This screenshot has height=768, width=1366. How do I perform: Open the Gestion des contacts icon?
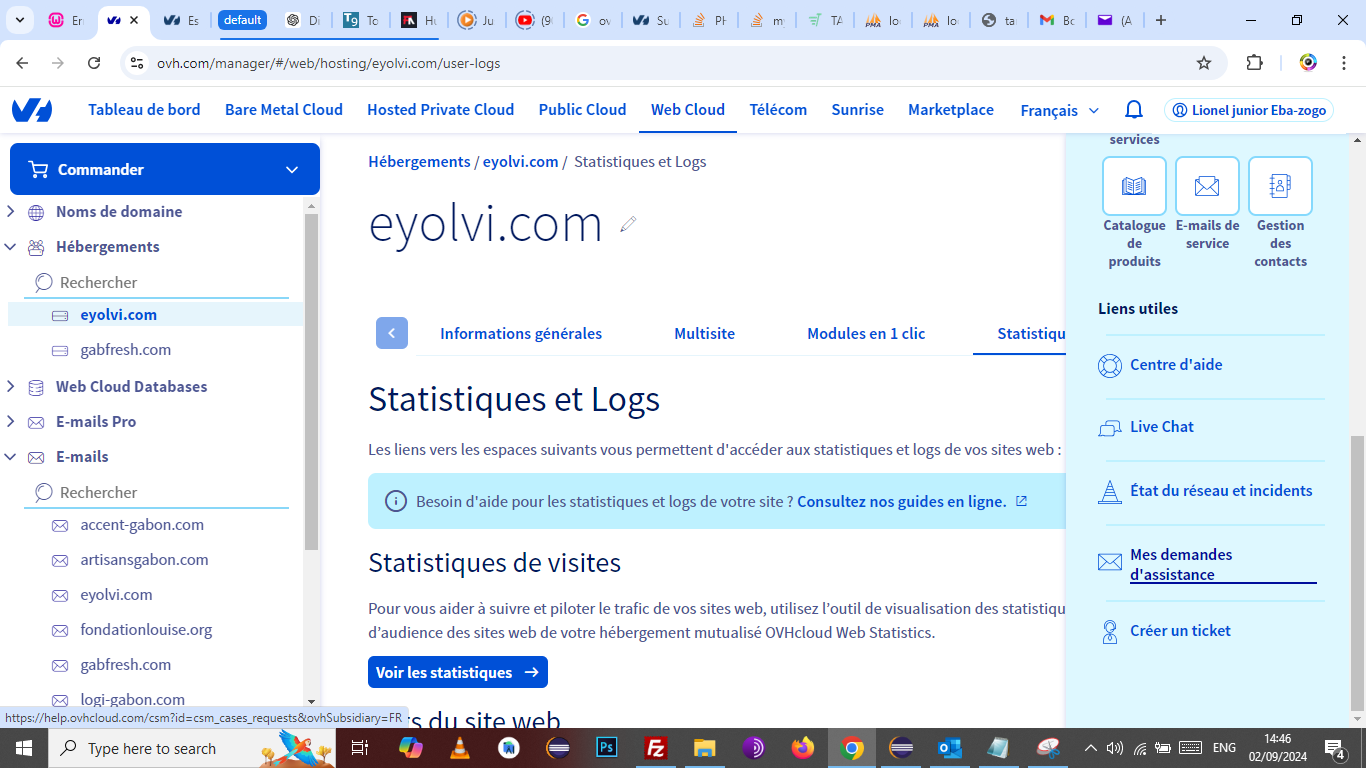coord(1280,186)
